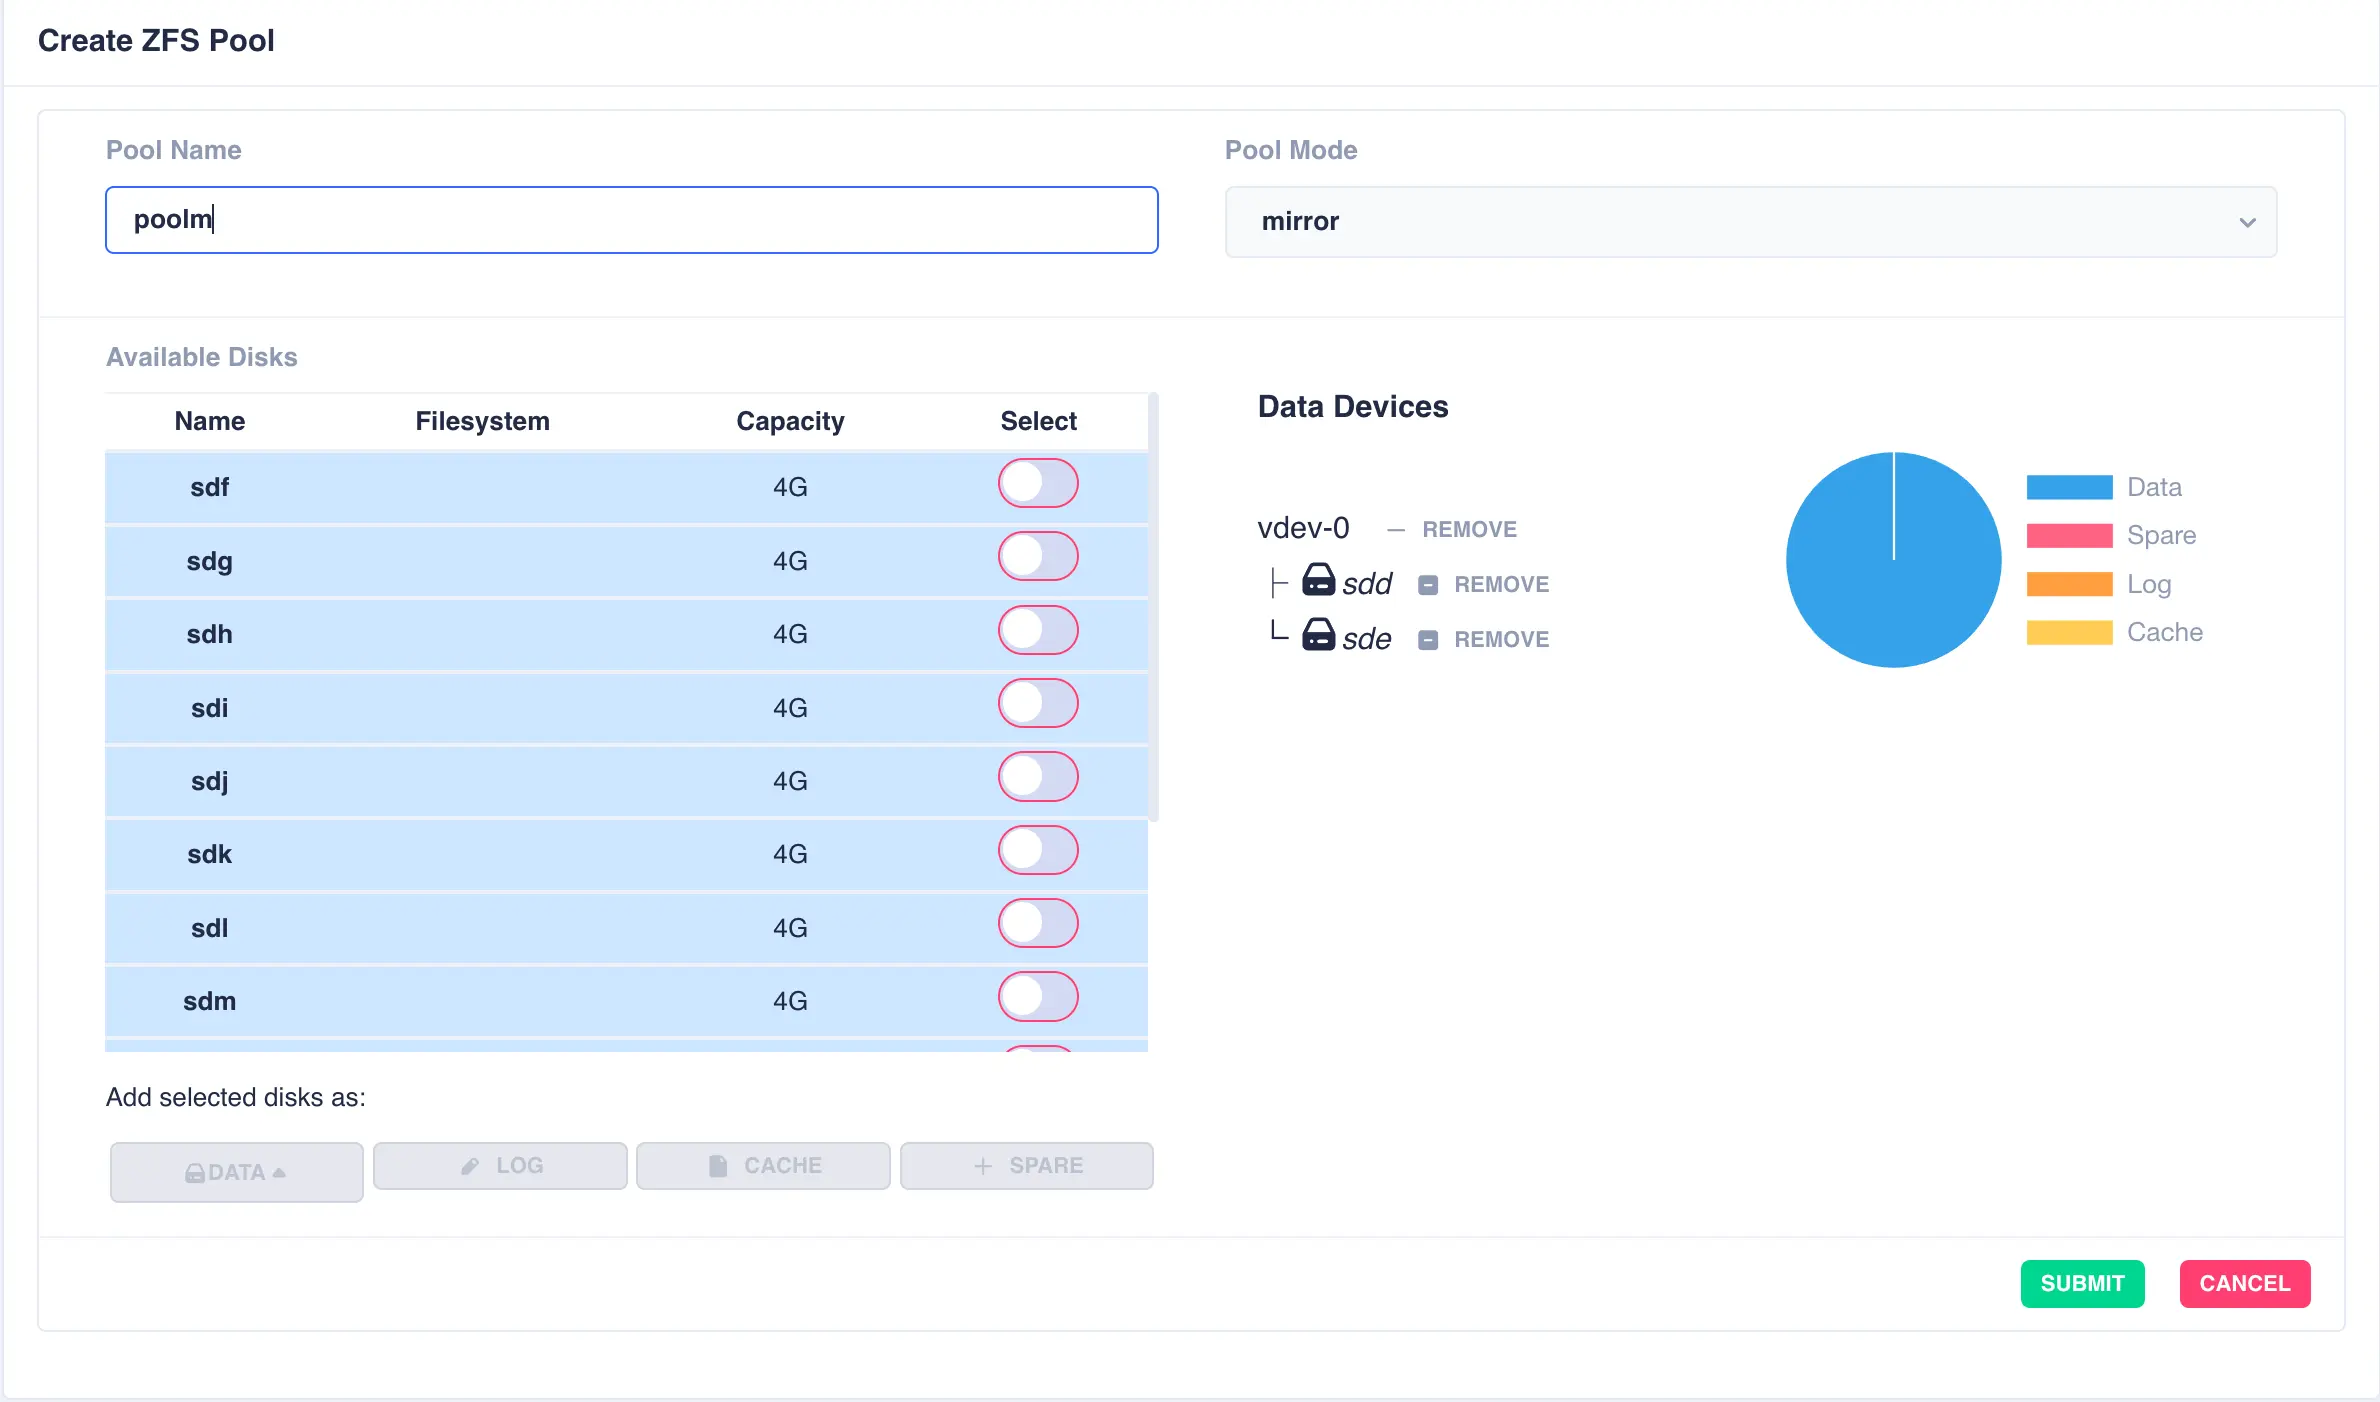Image resolution: width=2380 pixels, height=1402 pixels.
Task: Add selected disks as LOG
Action: [500, 1166]
